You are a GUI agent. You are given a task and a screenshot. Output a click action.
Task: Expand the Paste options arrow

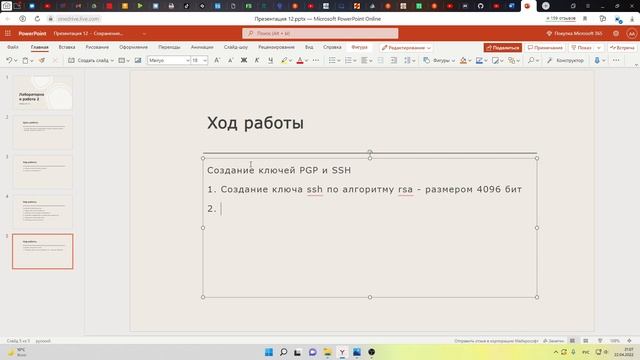tap(31, 60)
